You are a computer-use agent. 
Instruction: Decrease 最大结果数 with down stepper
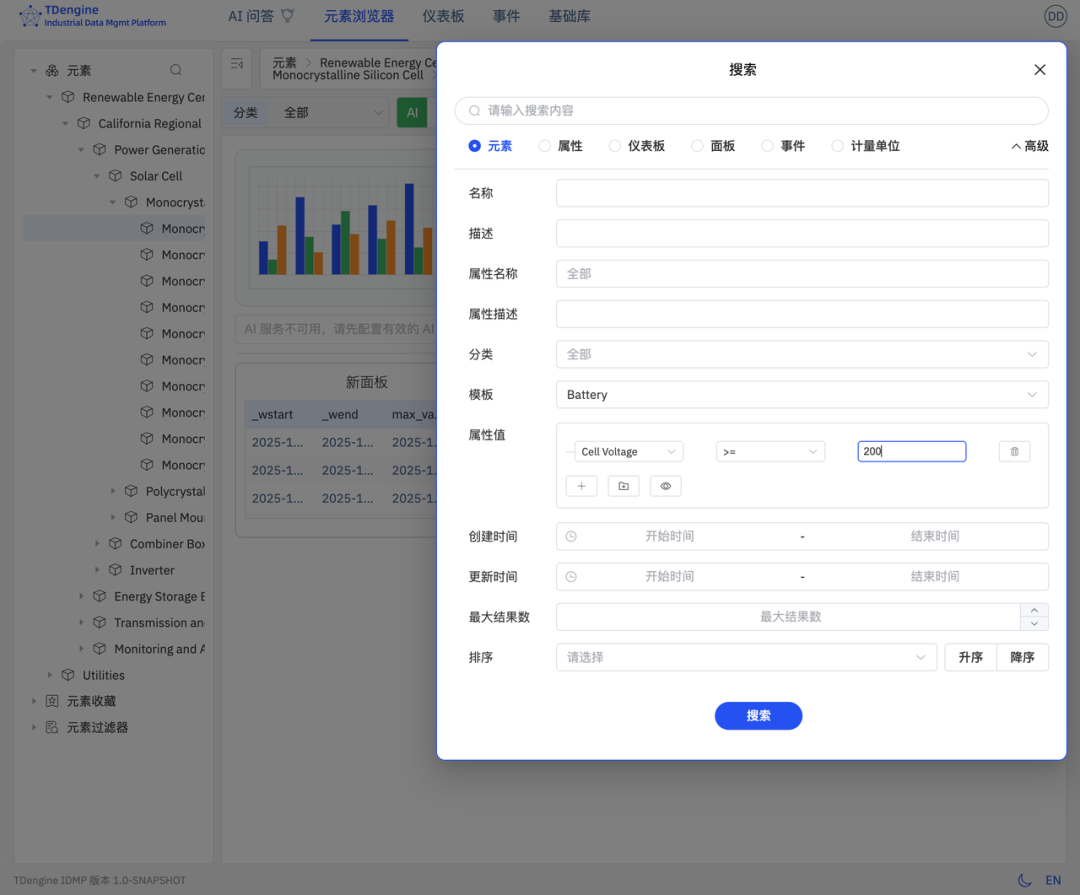[x=1034, y=624]
